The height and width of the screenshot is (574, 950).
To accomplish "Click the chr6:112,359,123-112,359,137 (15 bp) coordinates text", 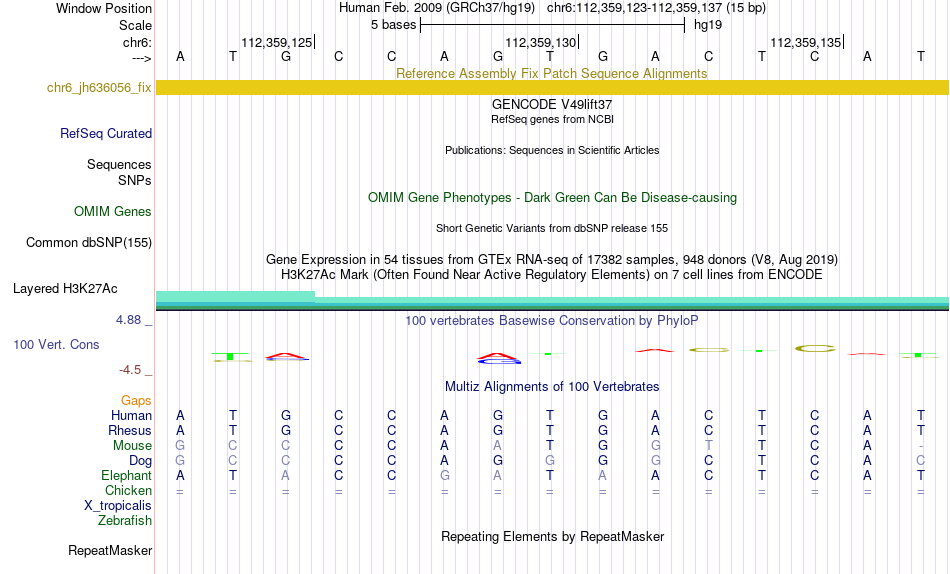I will pos(656,8).
